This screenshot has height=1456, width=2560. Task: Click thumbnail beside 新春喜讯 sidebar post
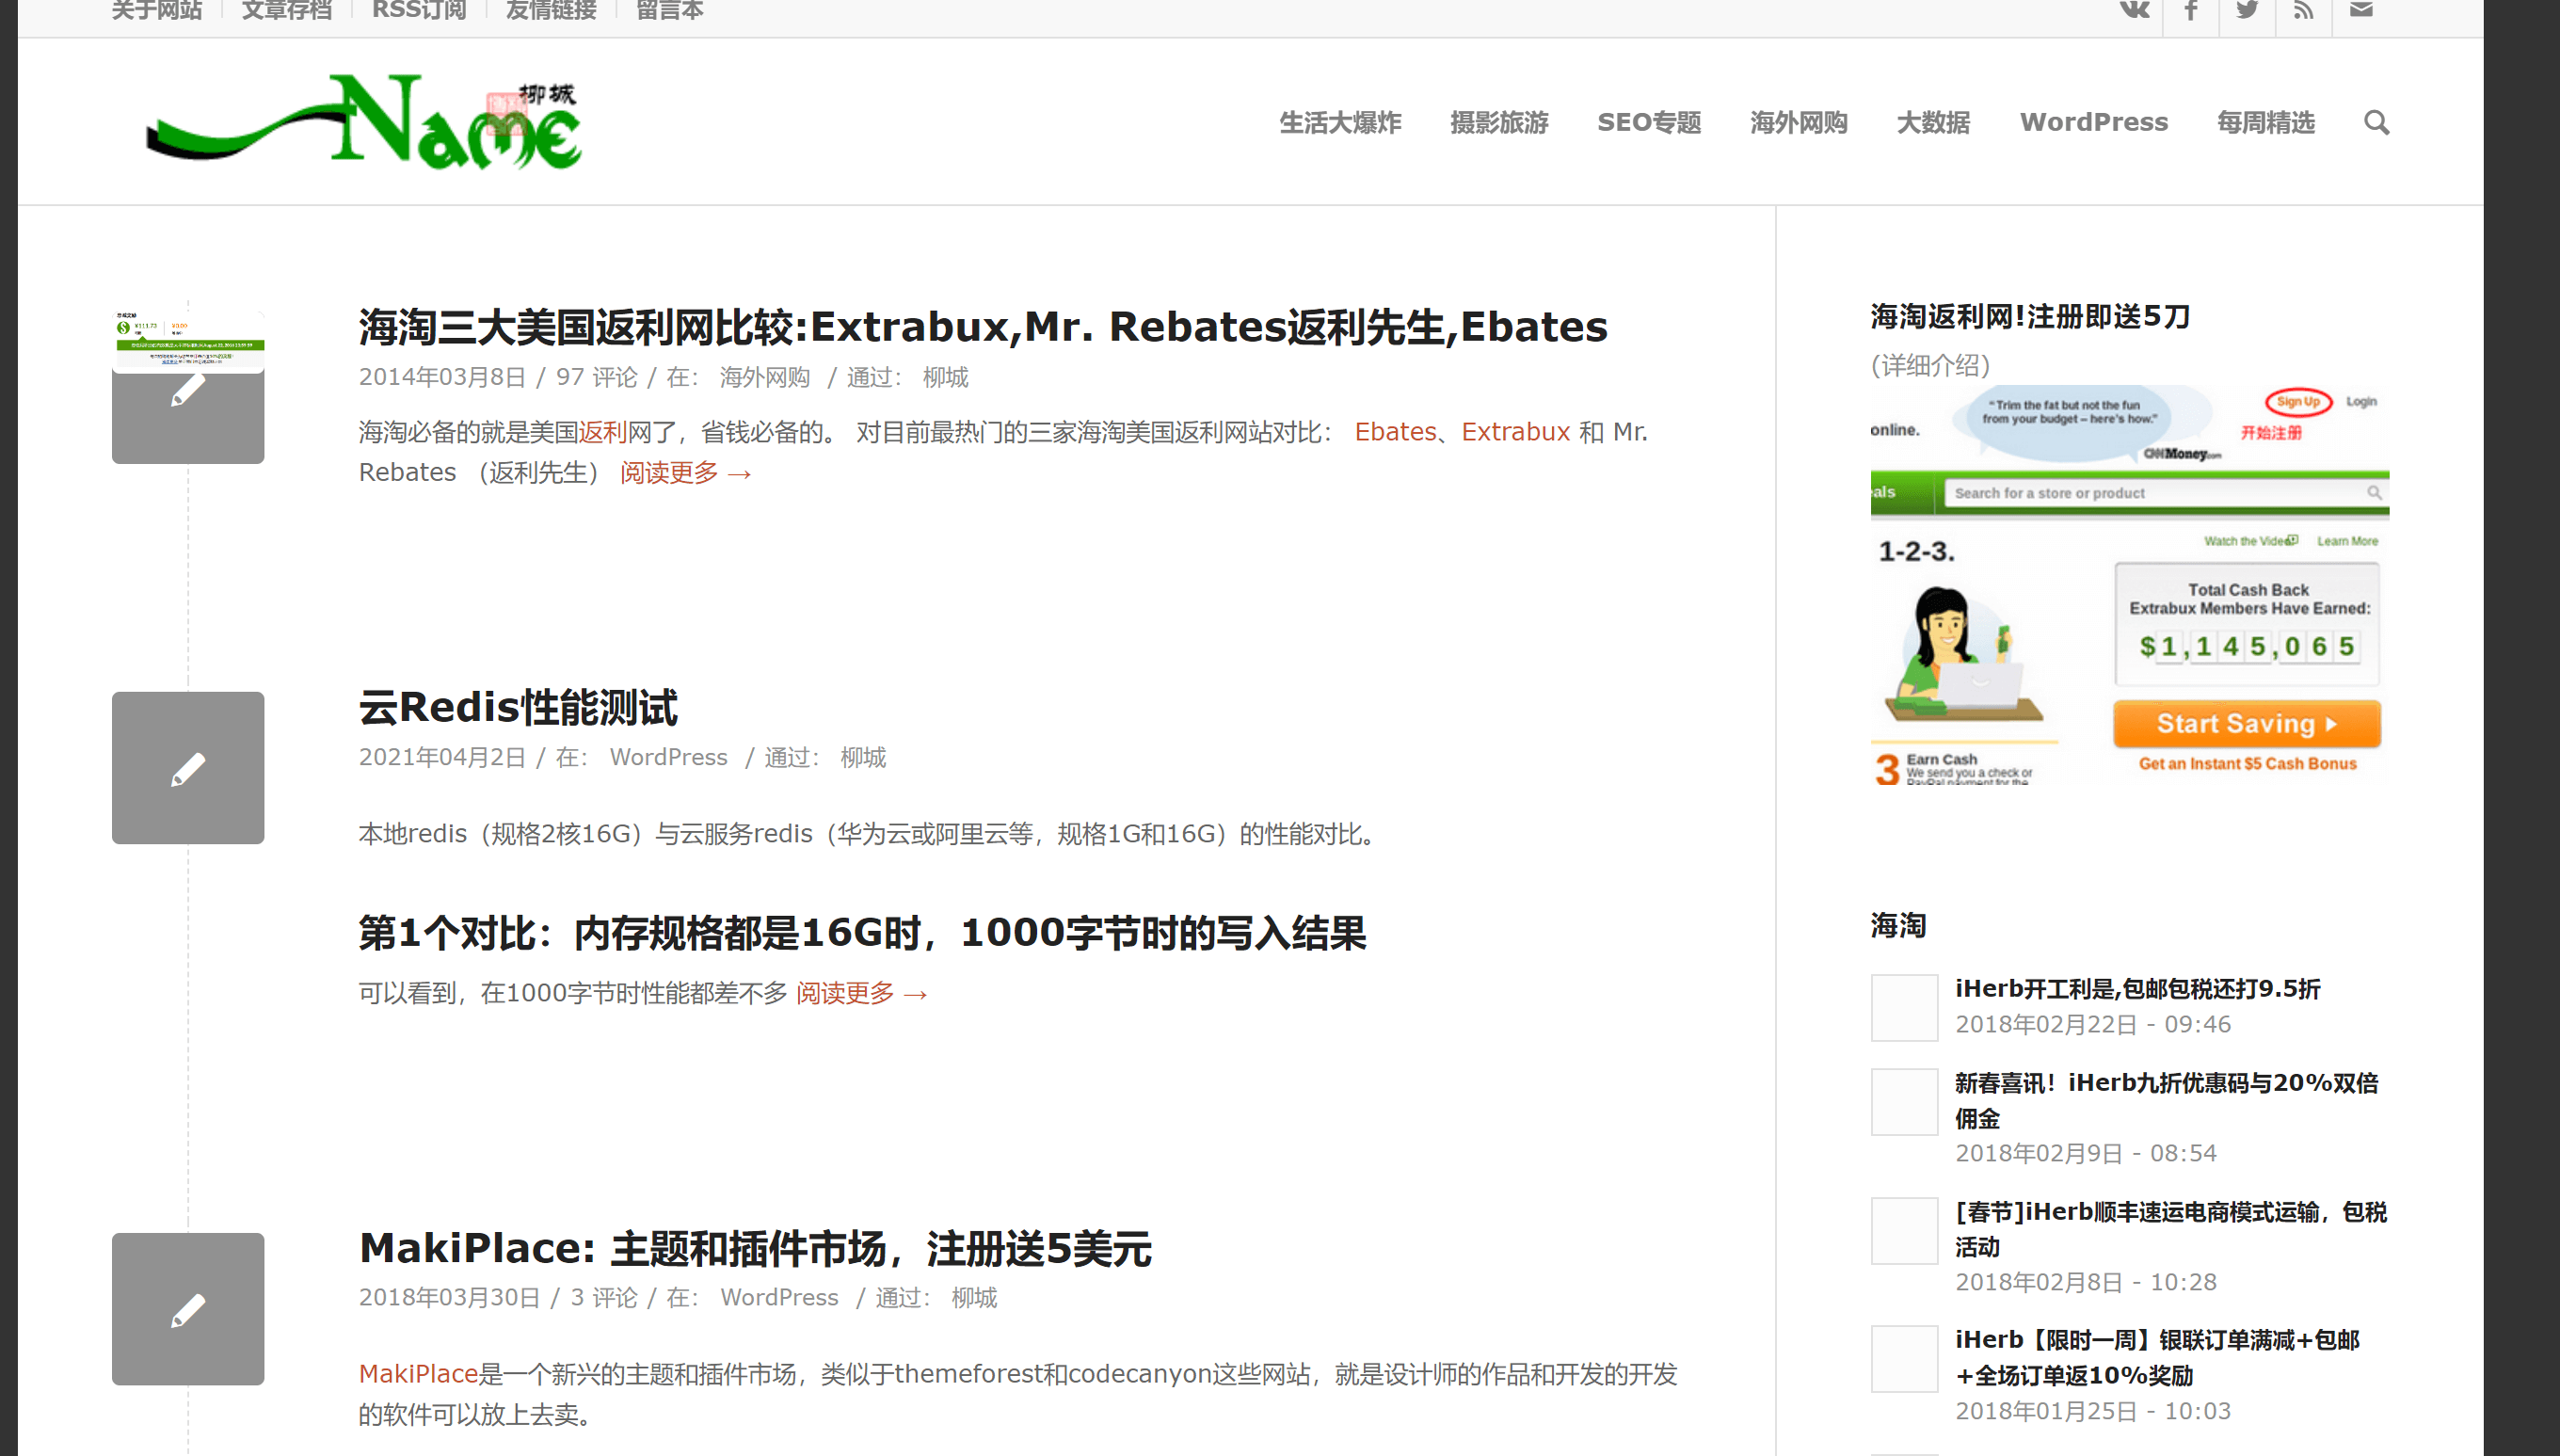pos(1904,1102)
